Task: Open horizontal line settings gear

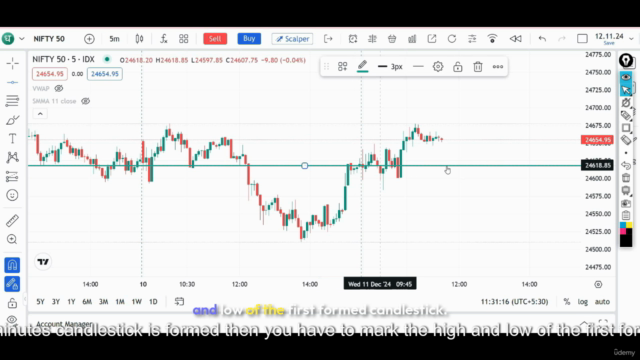Action: 438,67
